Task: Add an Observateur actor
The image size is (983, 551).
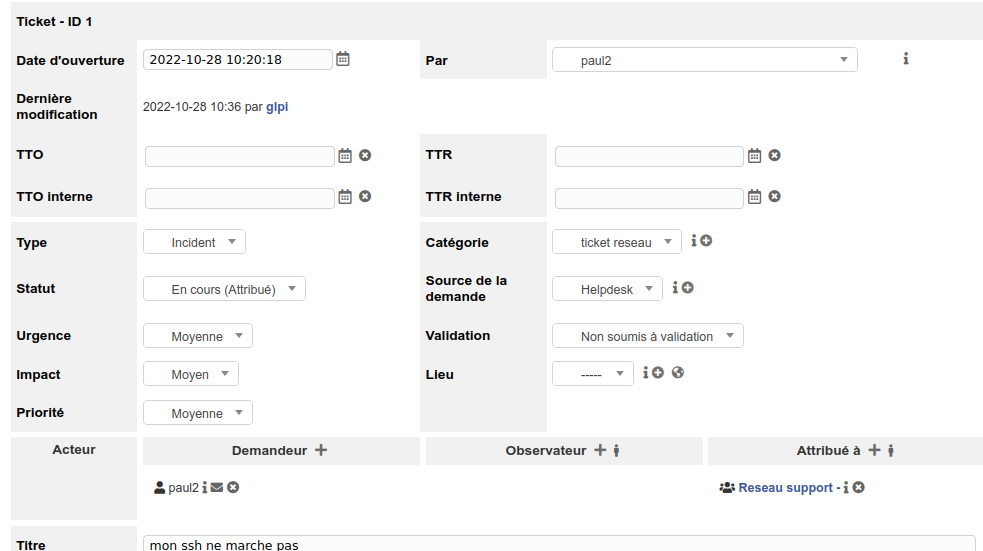Action: click(600, 450)
